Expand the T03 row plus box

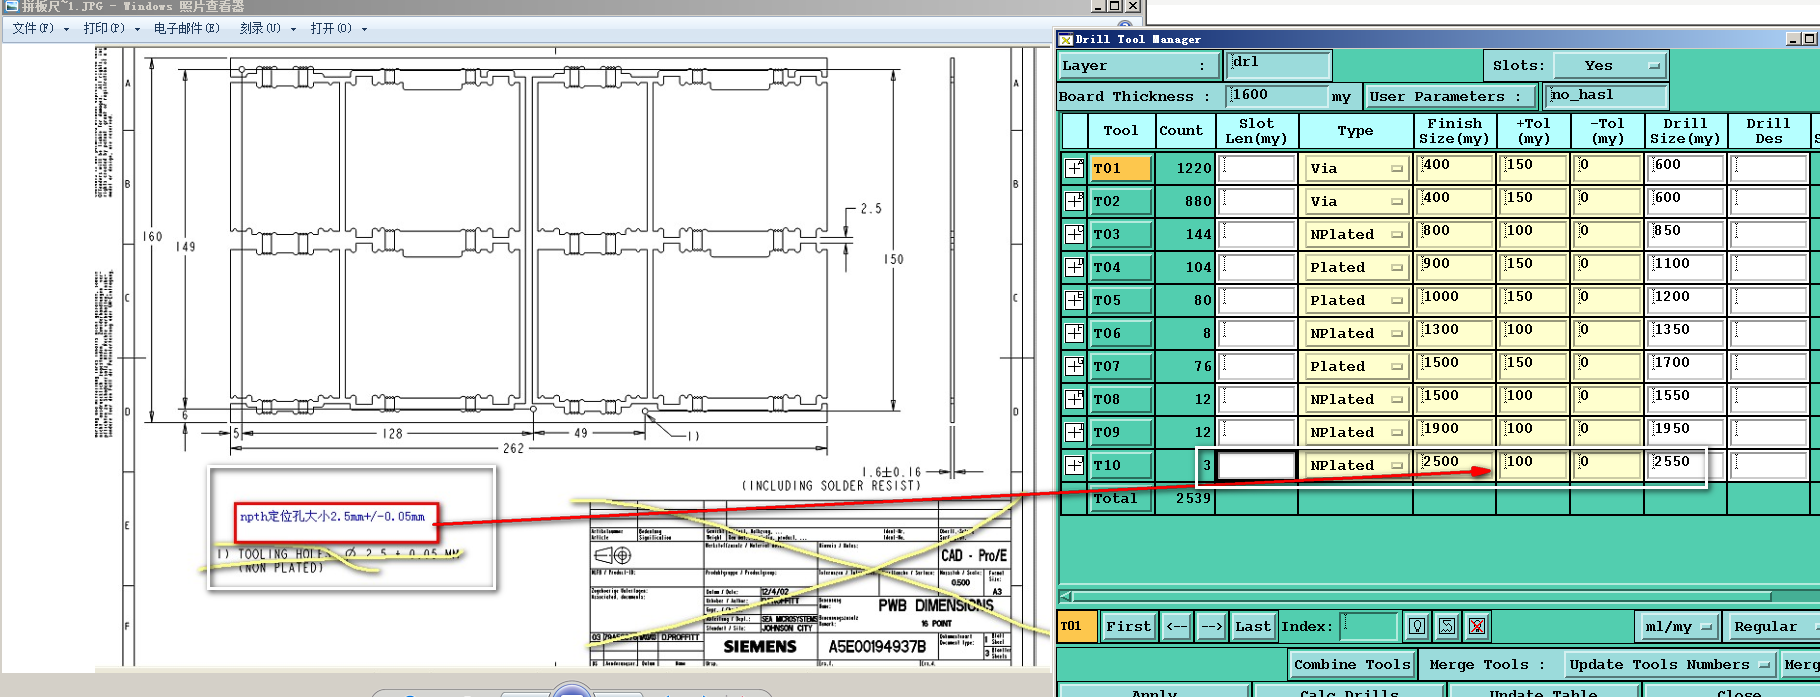tap(1074, 234)
